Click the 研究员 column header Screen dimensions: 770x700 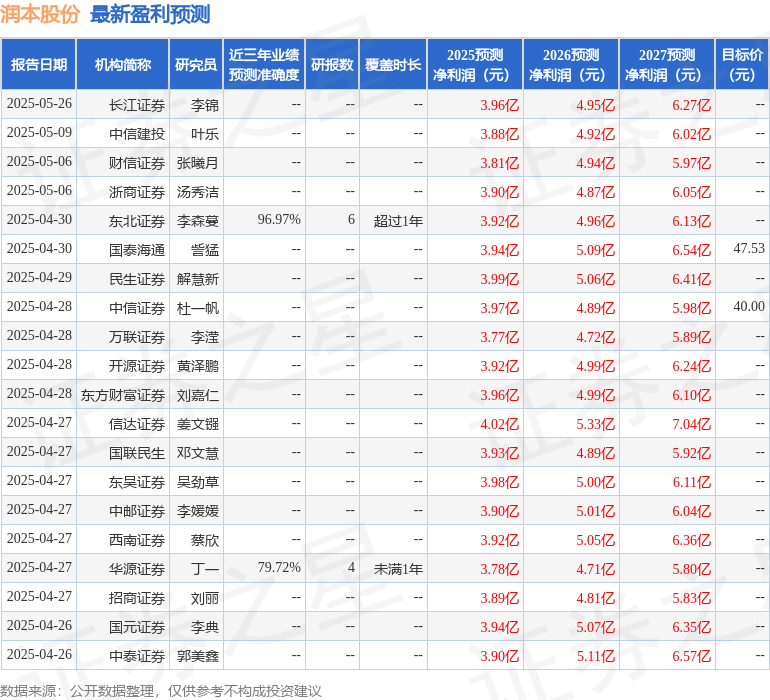click(x=196, y=65)
